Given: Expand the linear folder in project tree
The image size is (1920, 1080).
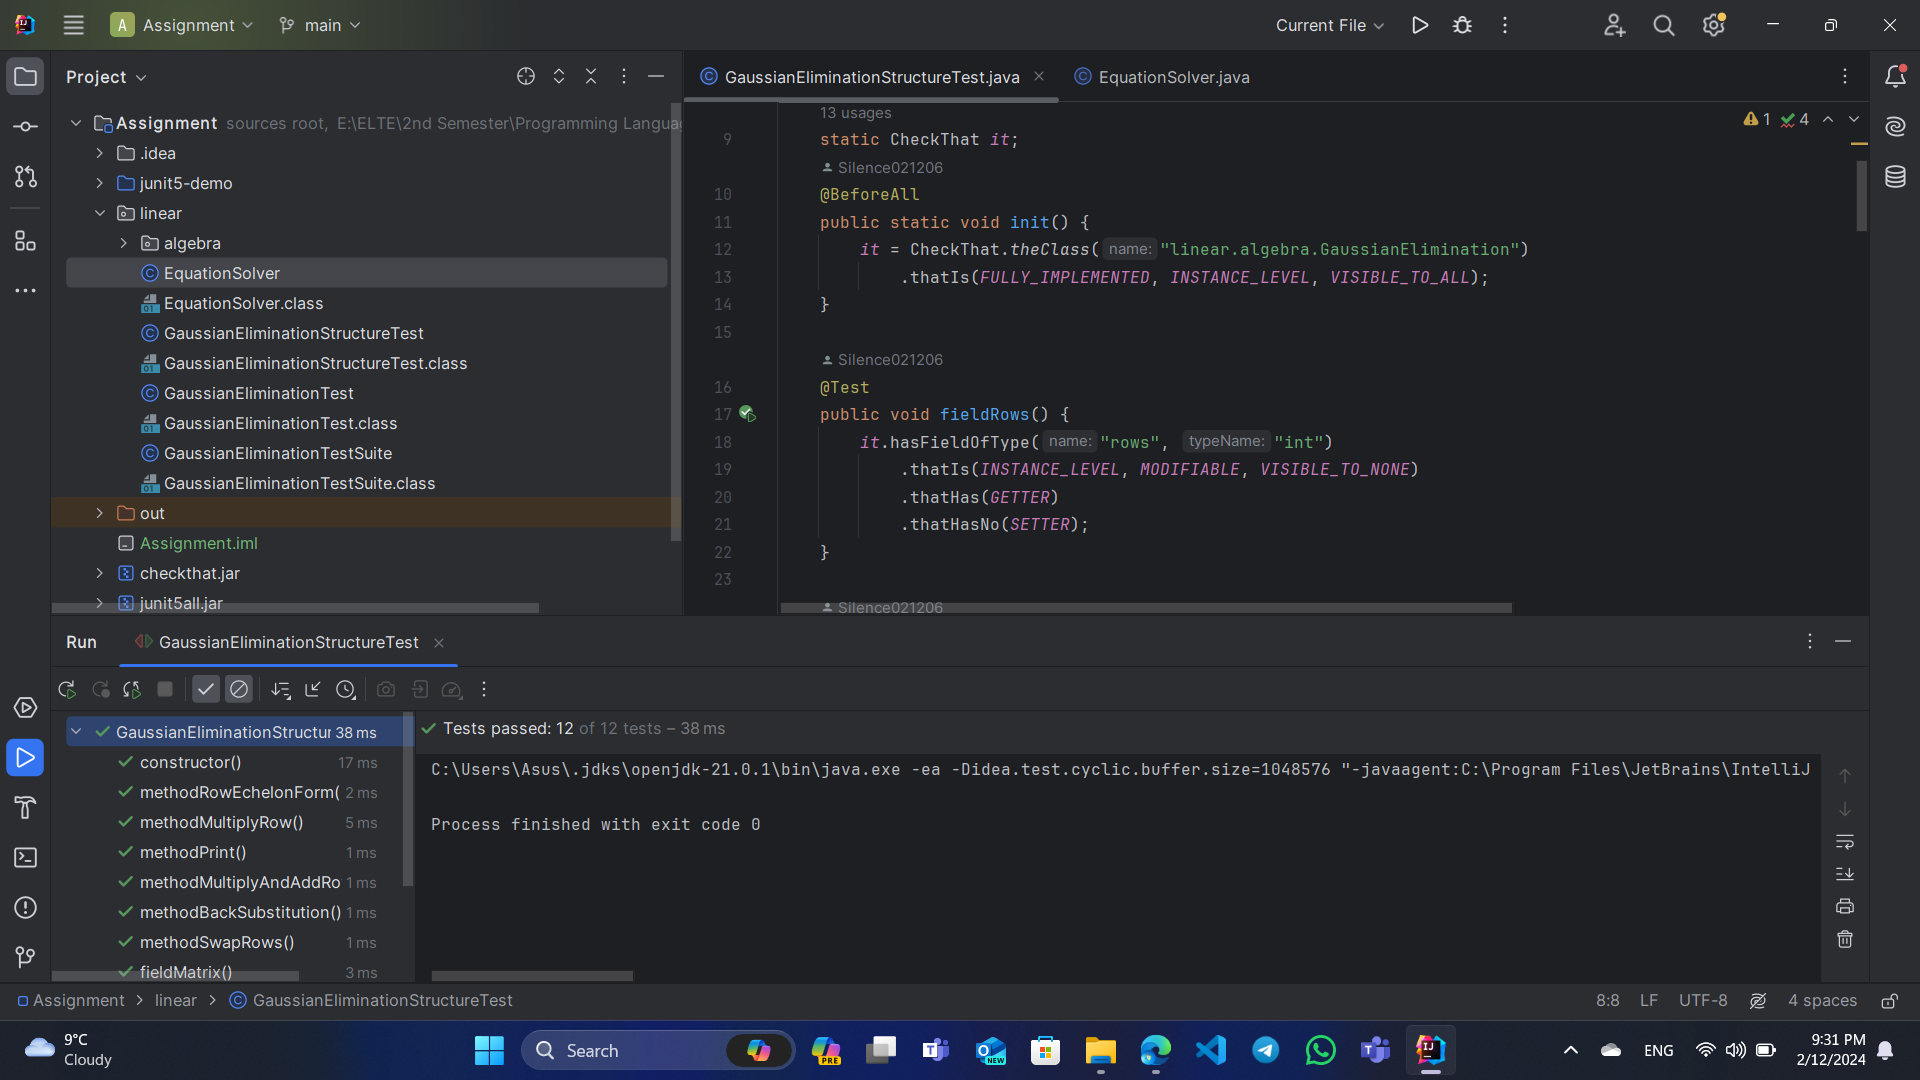Looking at the screenshot, I should coord(99,212).
